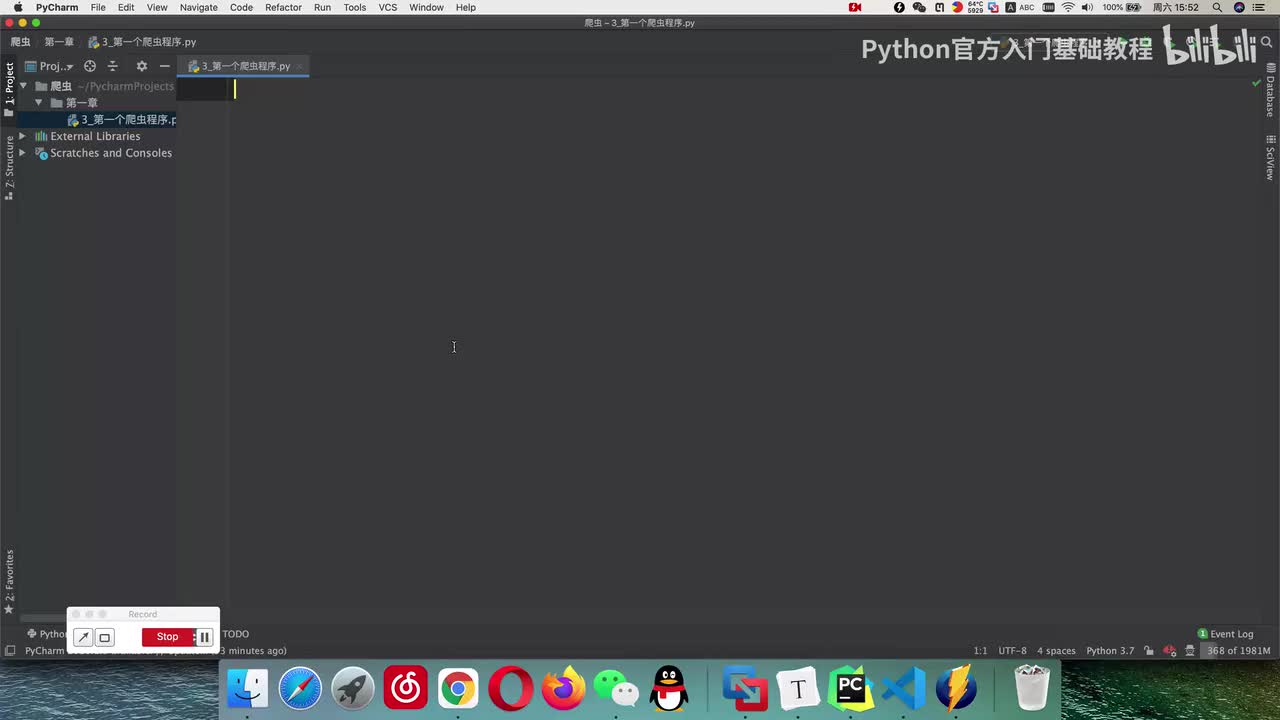Screen dimensions: 1280x720
Task: Open the Project view dropdown
Action: click(x=49, y=66)
